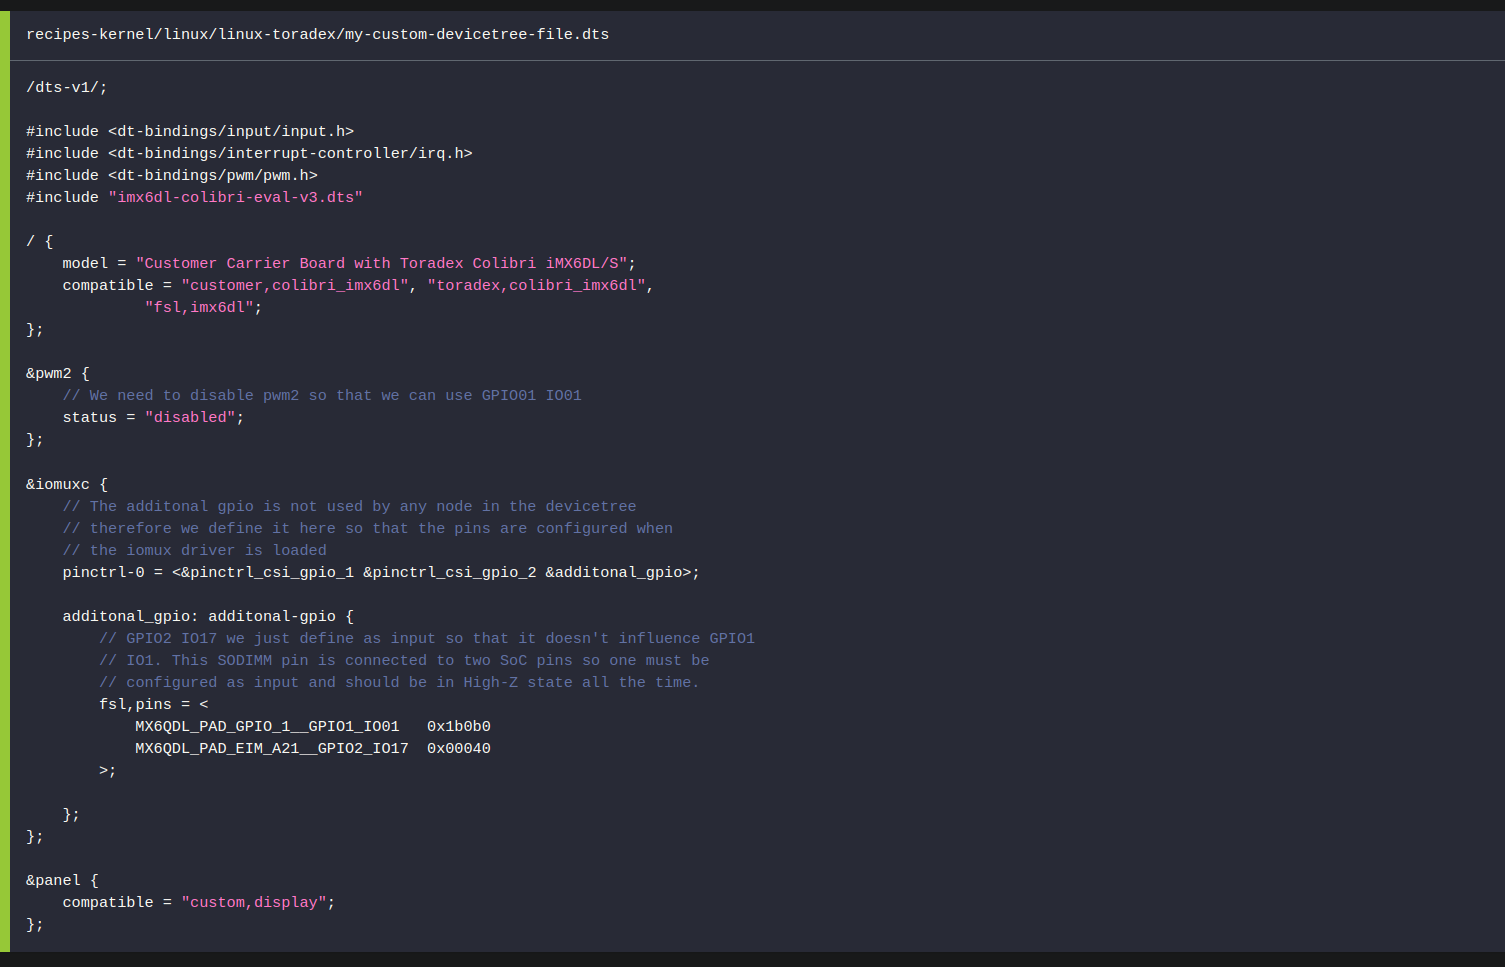Click comment "IO1. This SODIMM pin is connected"
Image resolution: width=1505 pixels, height=967 pixels.
click(x=404, y=661)
